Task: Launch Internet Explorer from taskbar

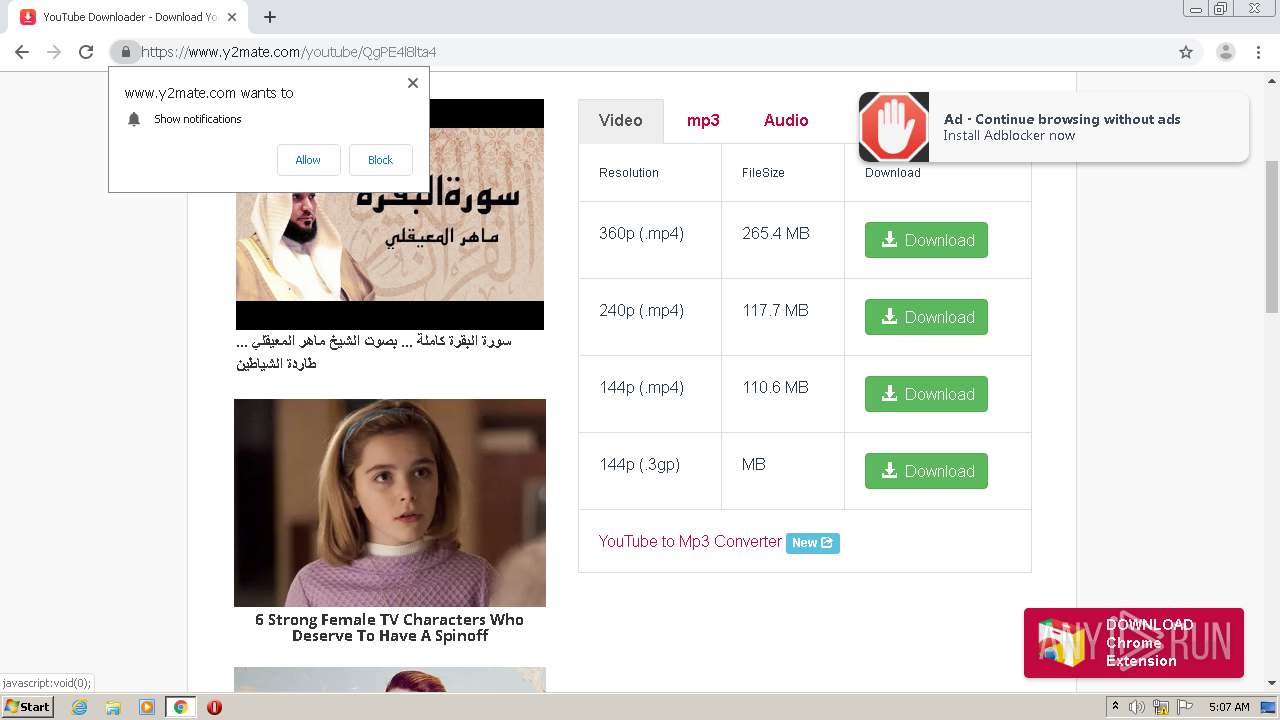Action: [x=79, y=707]
